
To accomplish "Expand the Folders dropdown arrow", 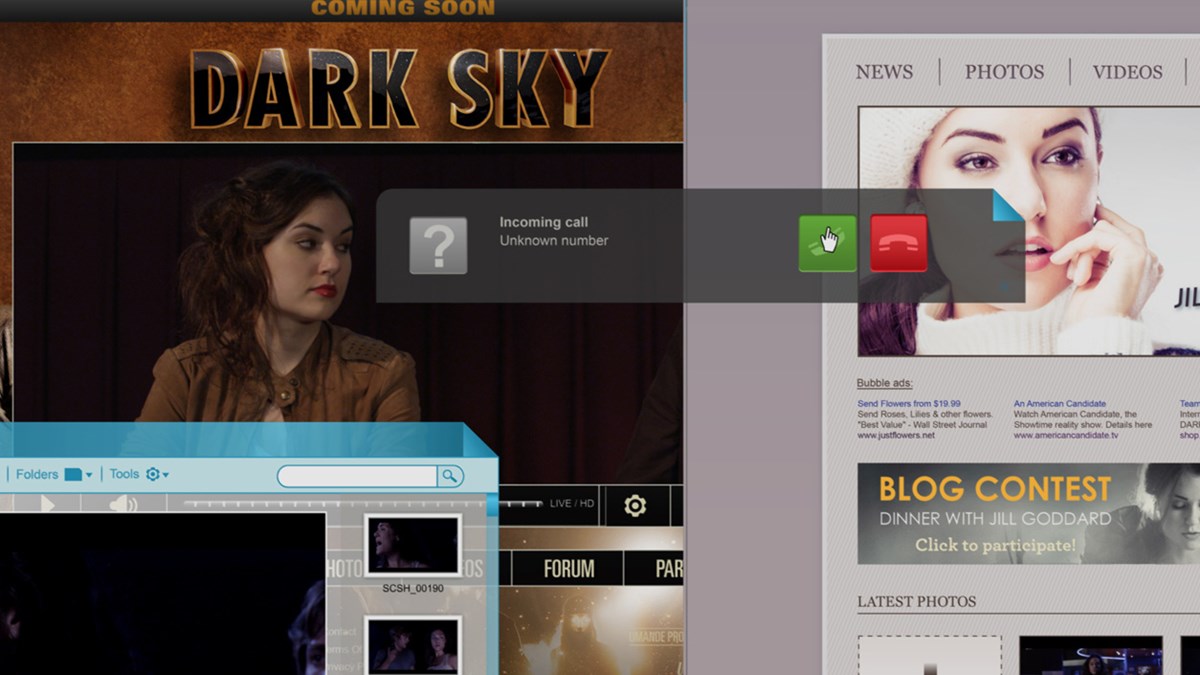I will pos(89,475).
